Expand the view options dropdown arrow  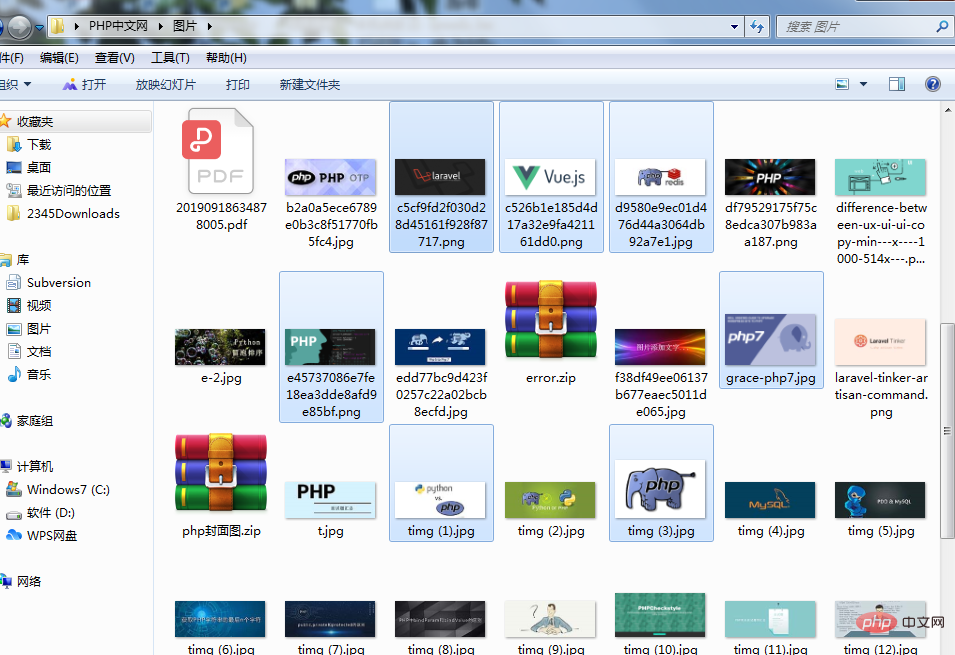tap(863, 84)
